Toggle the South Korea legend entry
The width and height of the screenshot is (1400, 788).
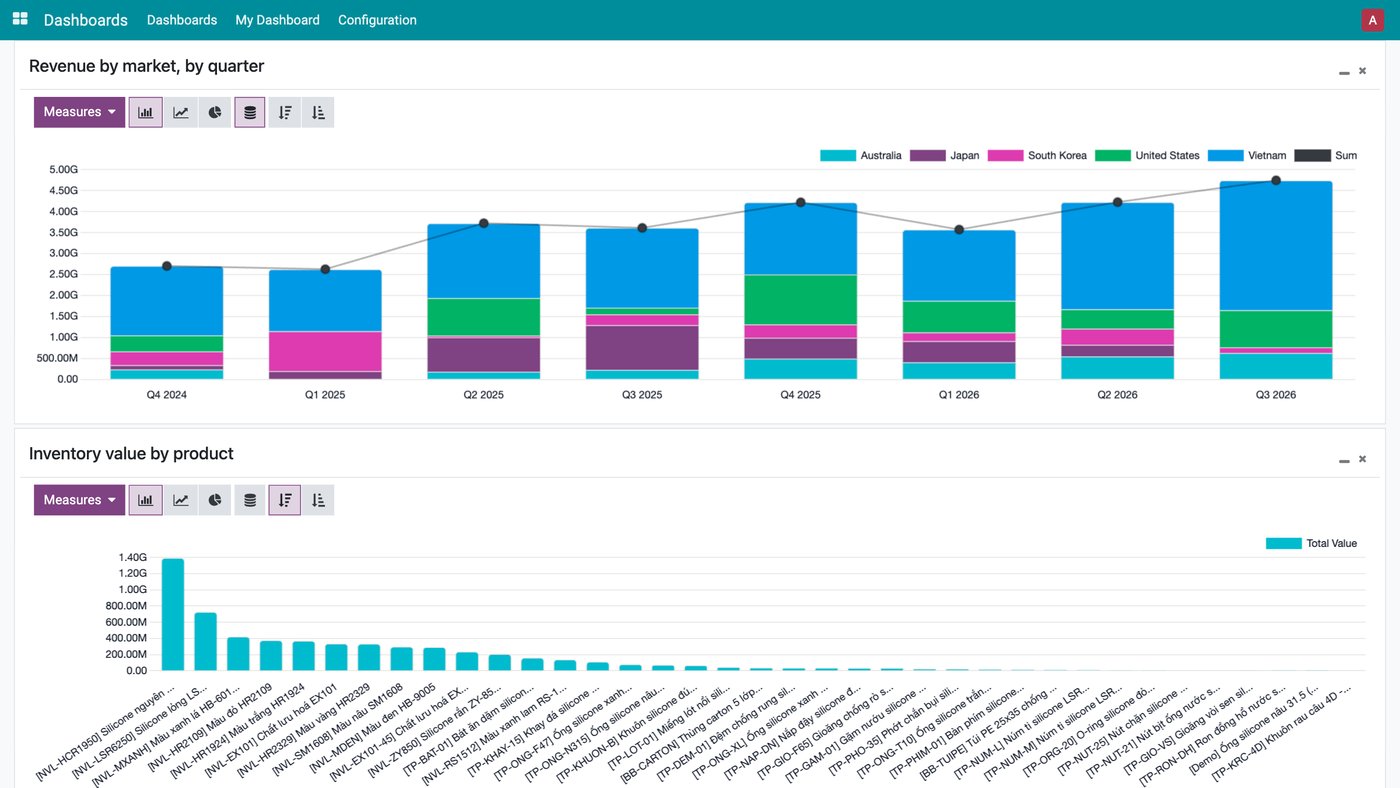[1038, 156]
